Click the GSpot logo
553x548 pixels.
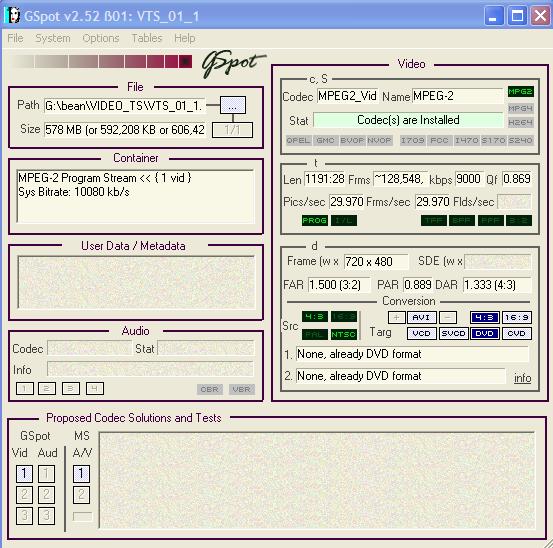point(233,64)
